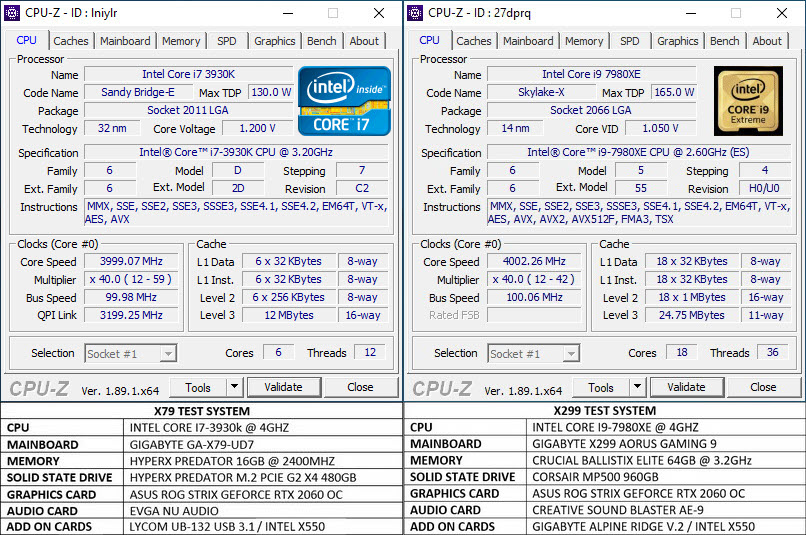Click the QPI Link value 3199.25 MHz
Screen dimensions: 806x535
[x=131, y=315]
